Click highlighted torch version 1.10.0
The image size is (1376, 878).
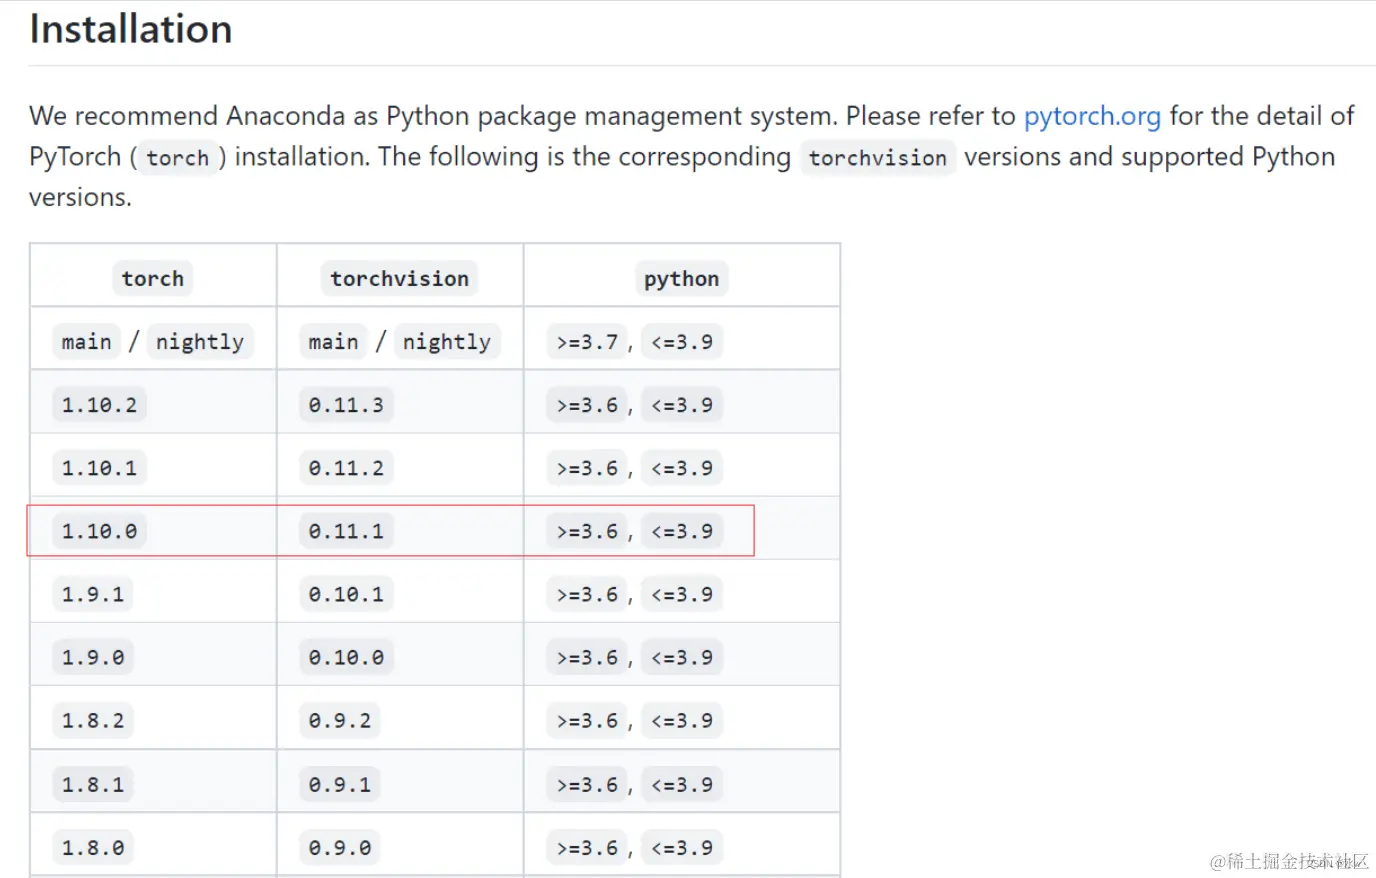(99, 531)
